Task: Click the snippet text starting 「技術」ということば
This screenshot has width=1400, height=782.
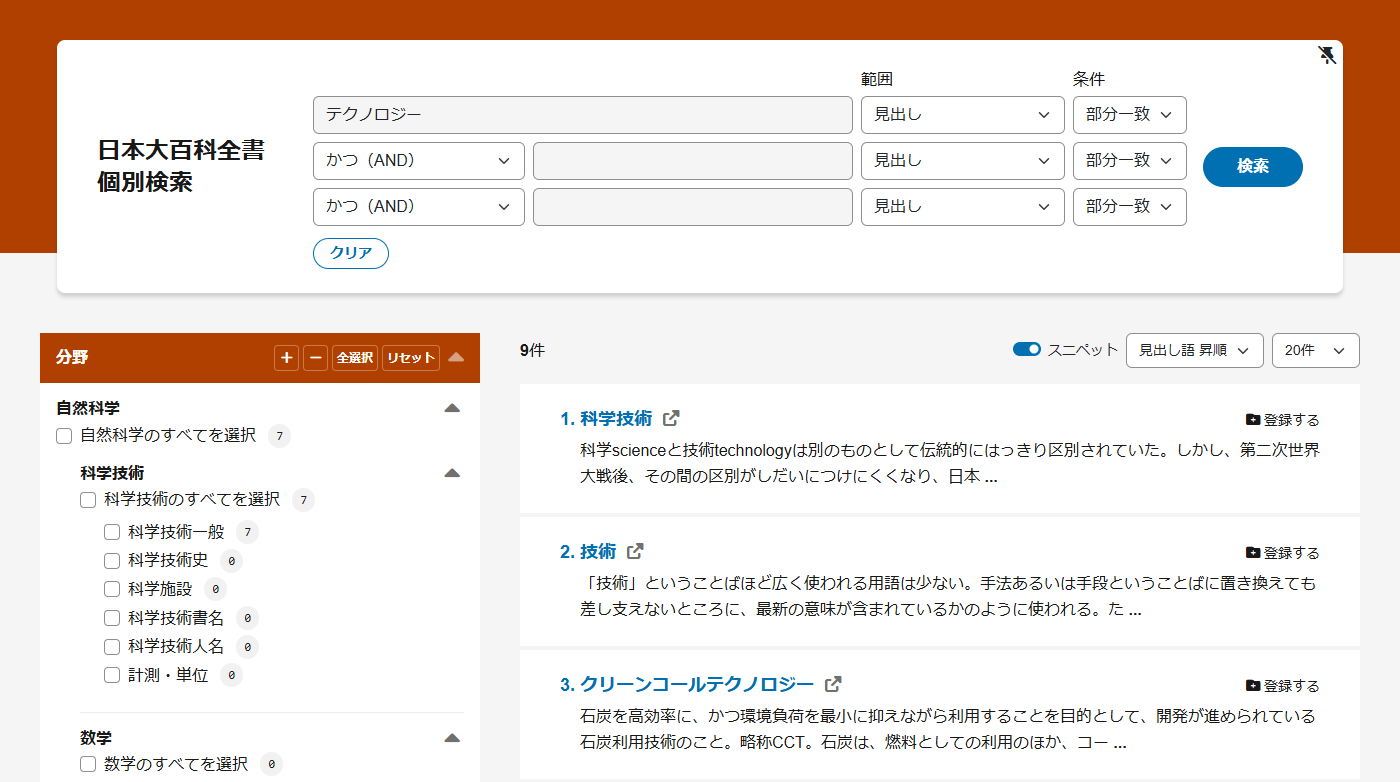Action: coord(948,597)
